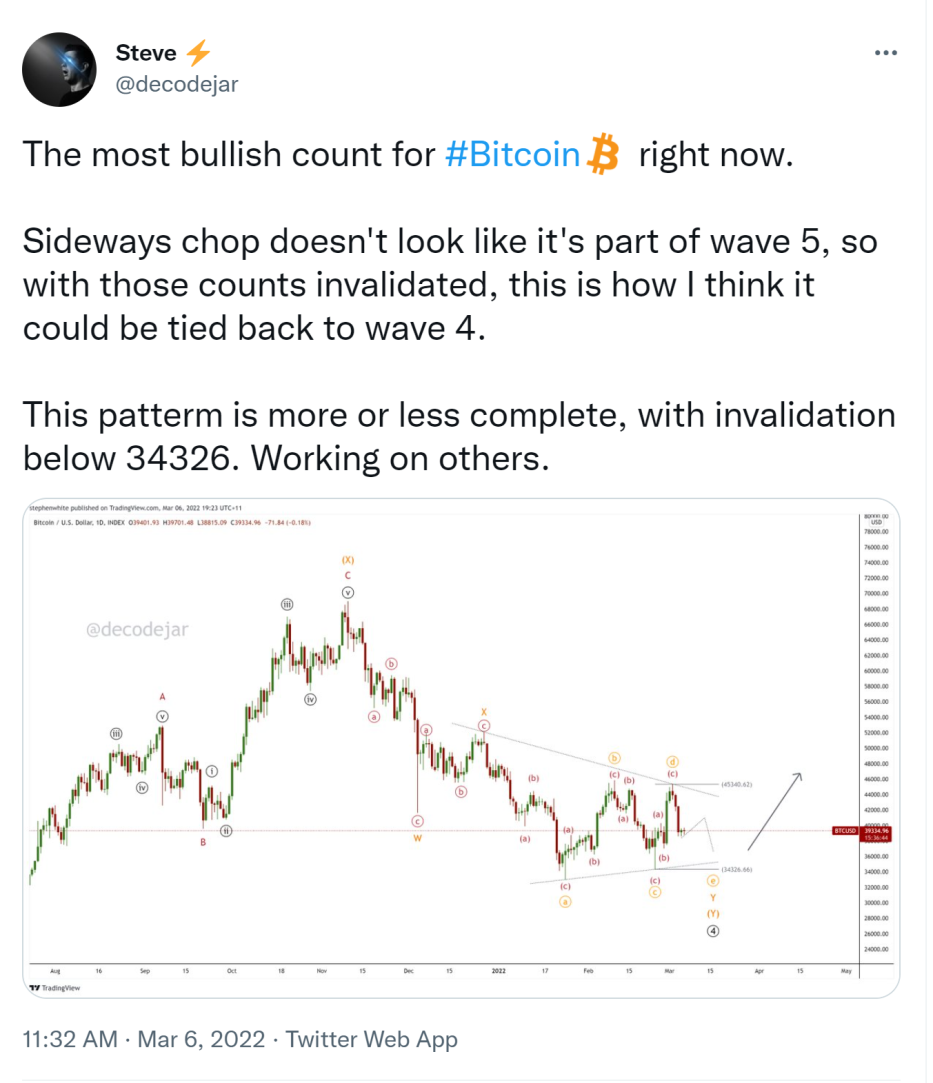Click the @decodejar watermark in the chart
The height and width of the screenshot is (1083, 933).
[137, 629]
